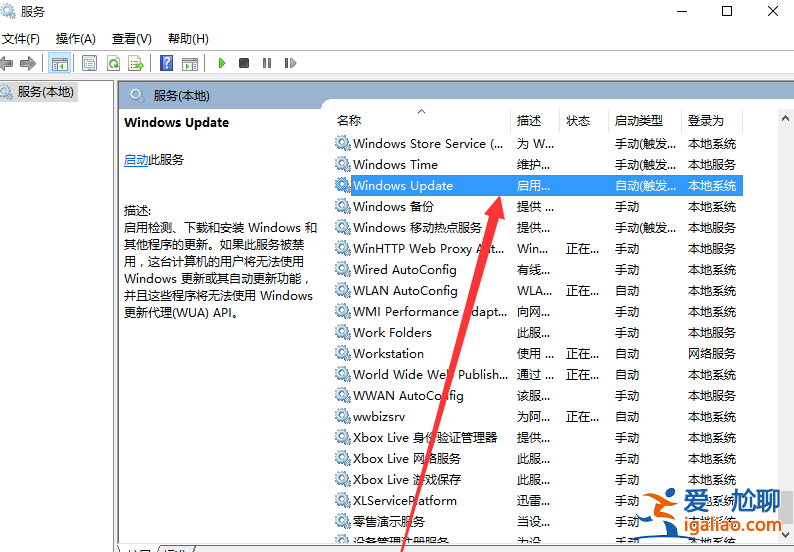Select the Xbox Live 游戏保存 service

click(x=538, y=480)
